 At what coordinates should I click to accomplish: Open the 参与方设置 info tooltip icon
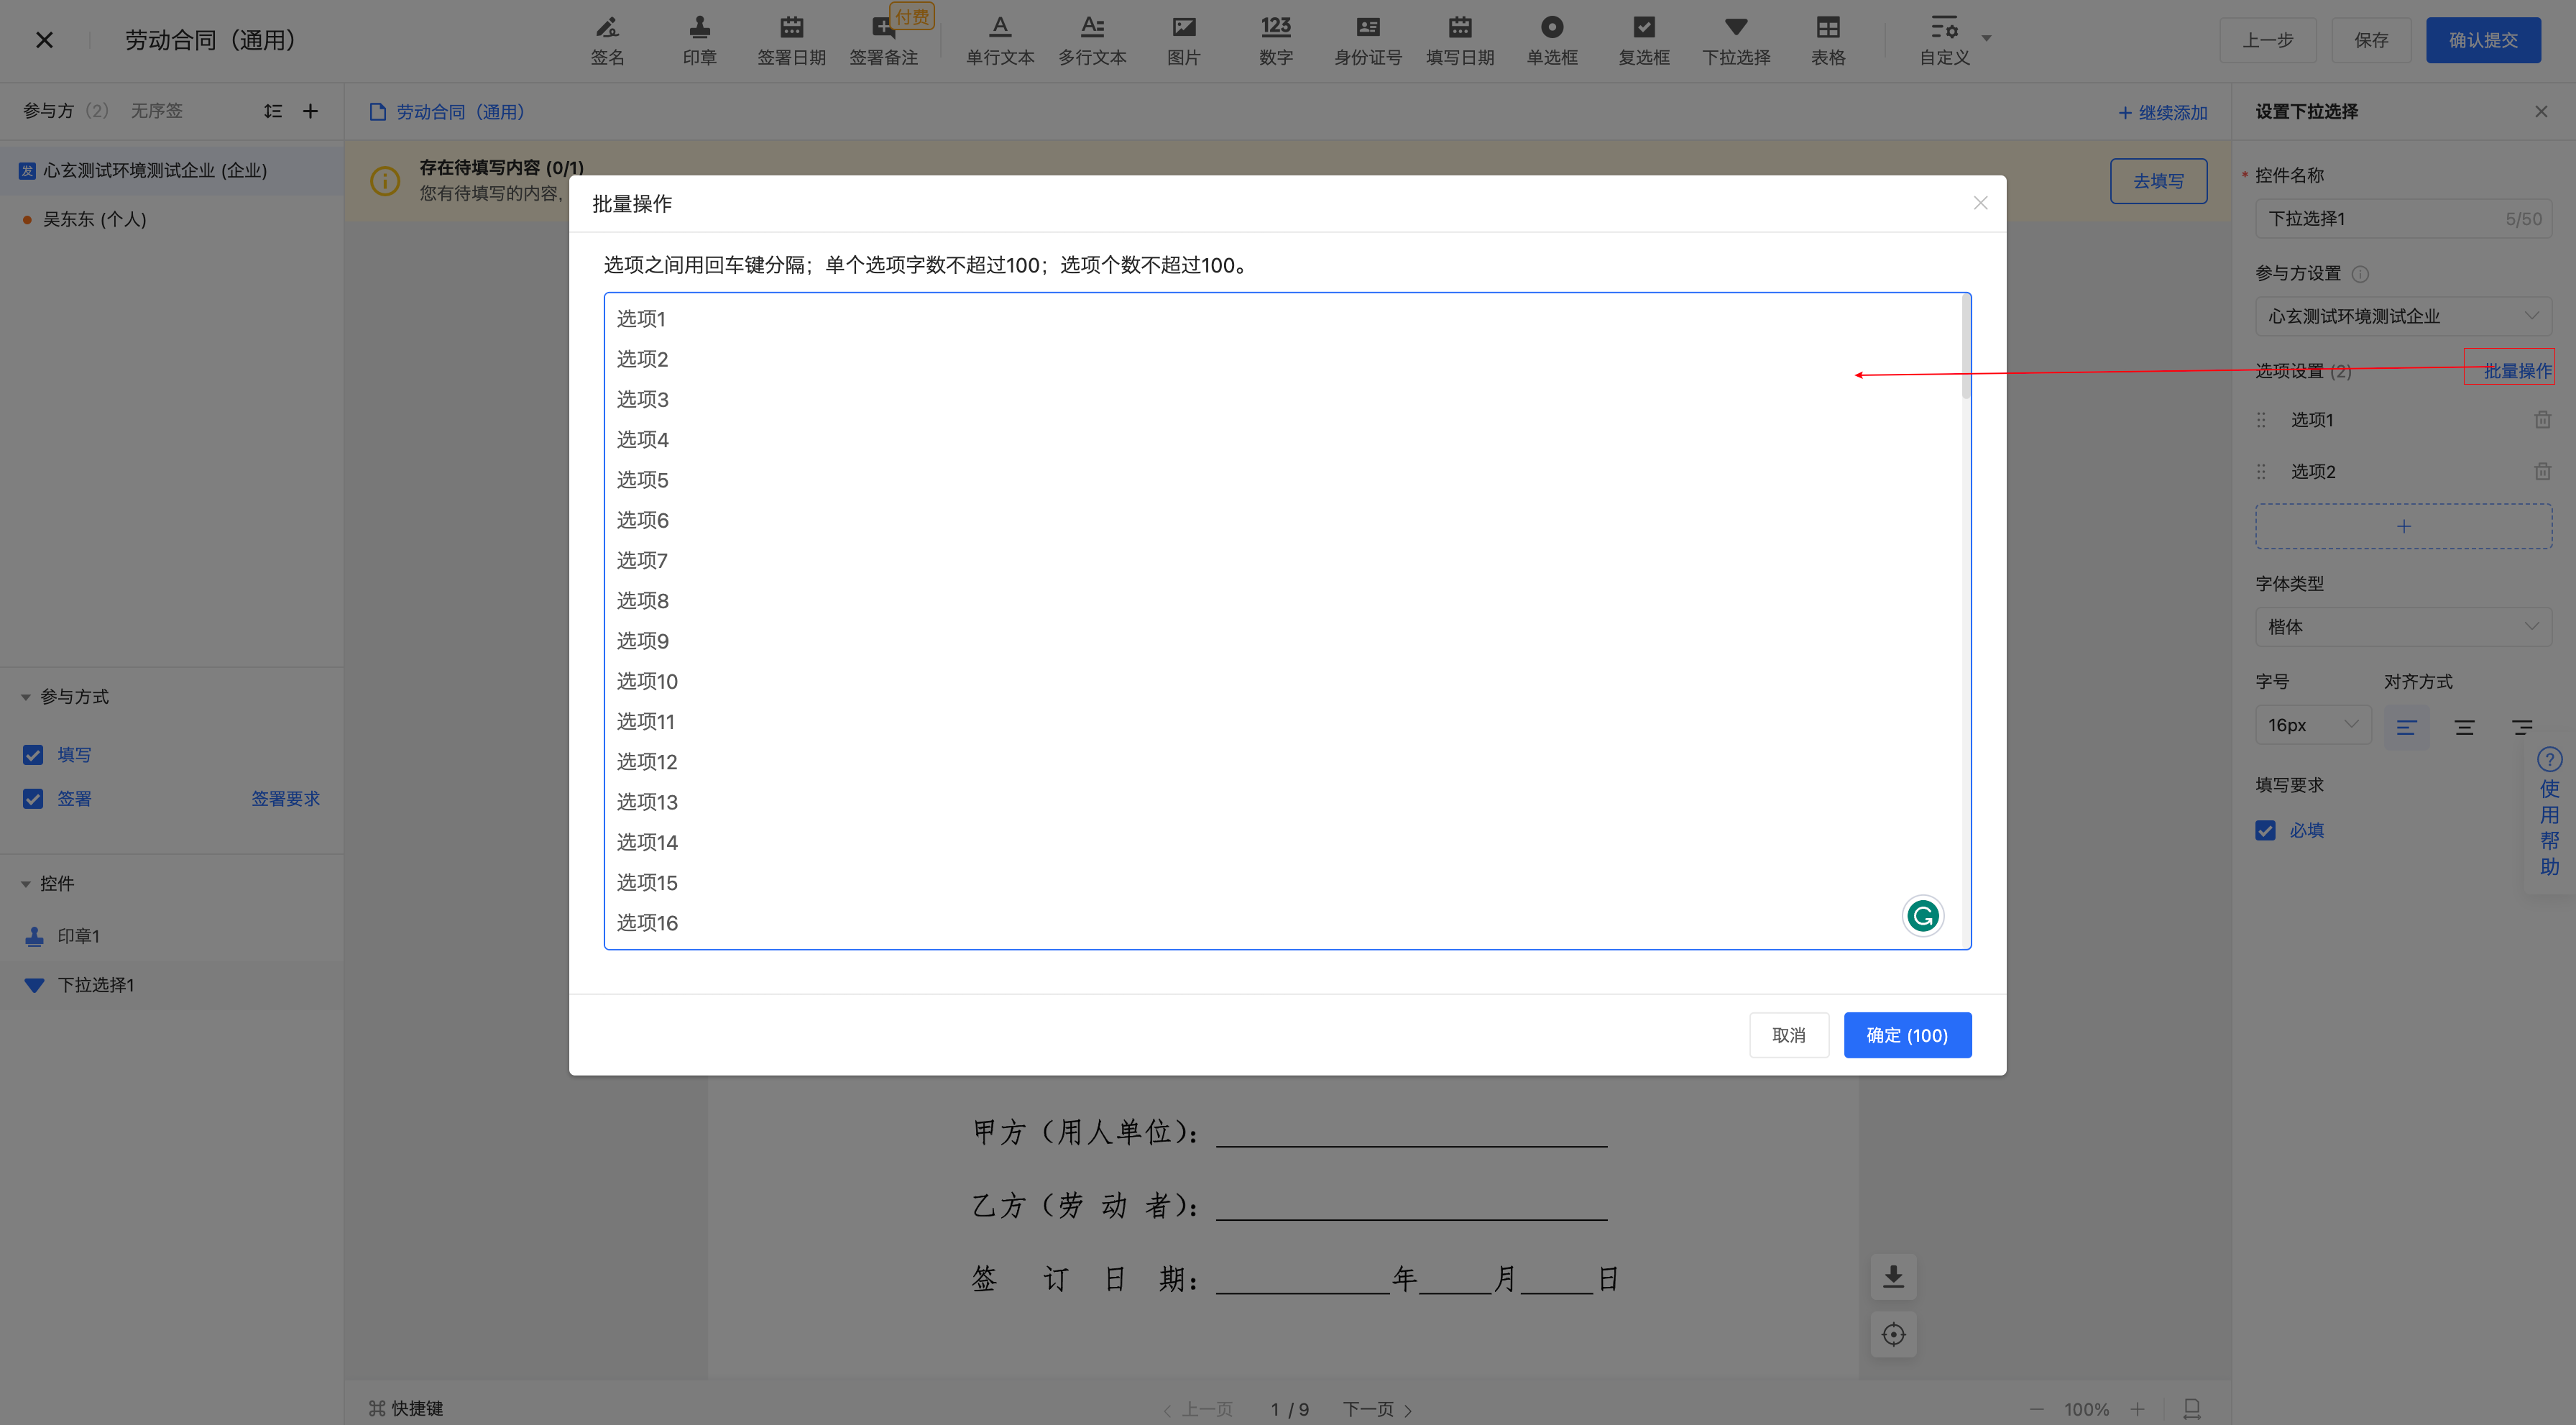2360,274
